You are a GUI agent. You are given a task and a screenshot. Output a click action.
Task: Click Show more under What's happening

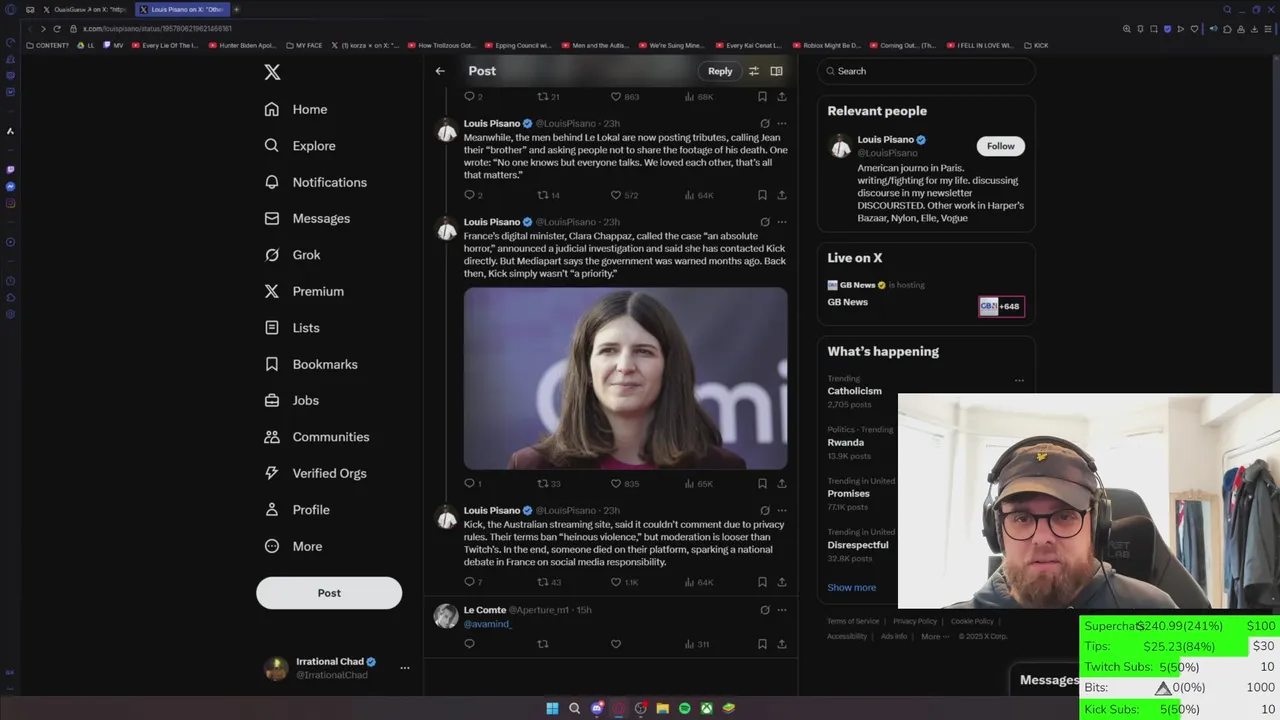pos(851,587)
